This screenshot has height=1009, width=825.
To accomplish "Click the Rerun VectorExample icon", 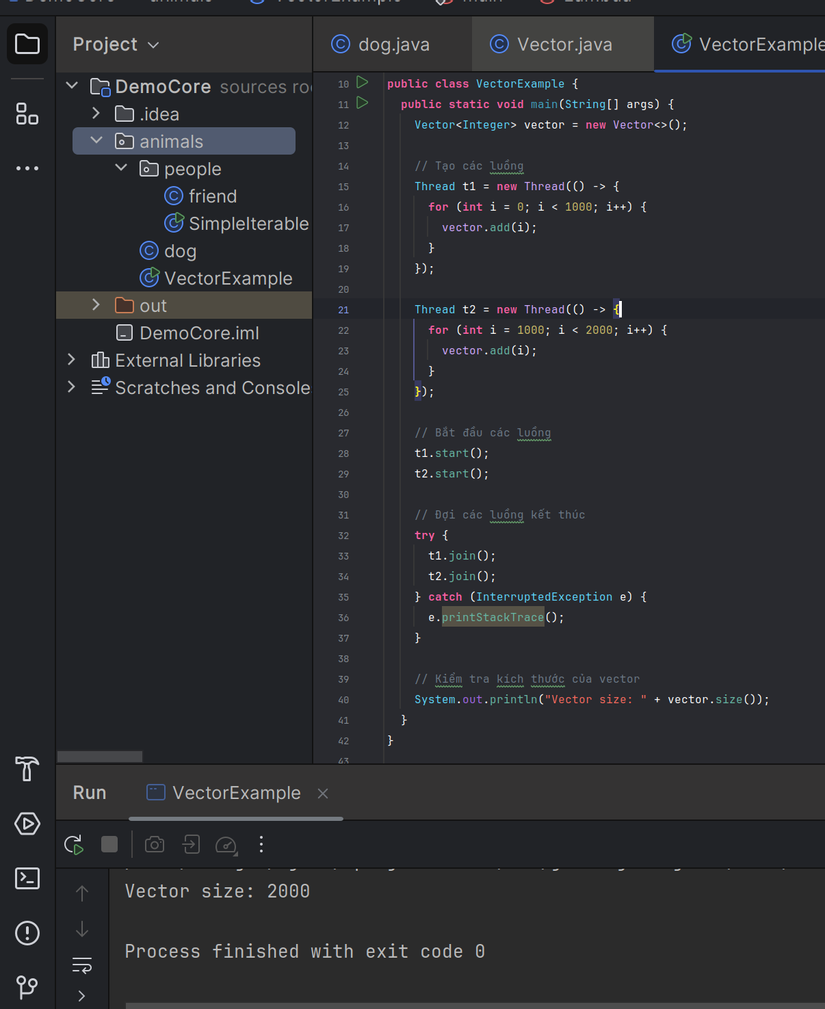I will 73,844.
